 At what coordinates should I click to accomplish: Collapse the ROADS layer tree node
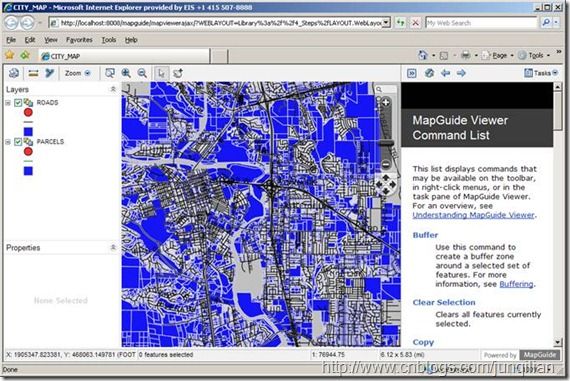[8, 103]
